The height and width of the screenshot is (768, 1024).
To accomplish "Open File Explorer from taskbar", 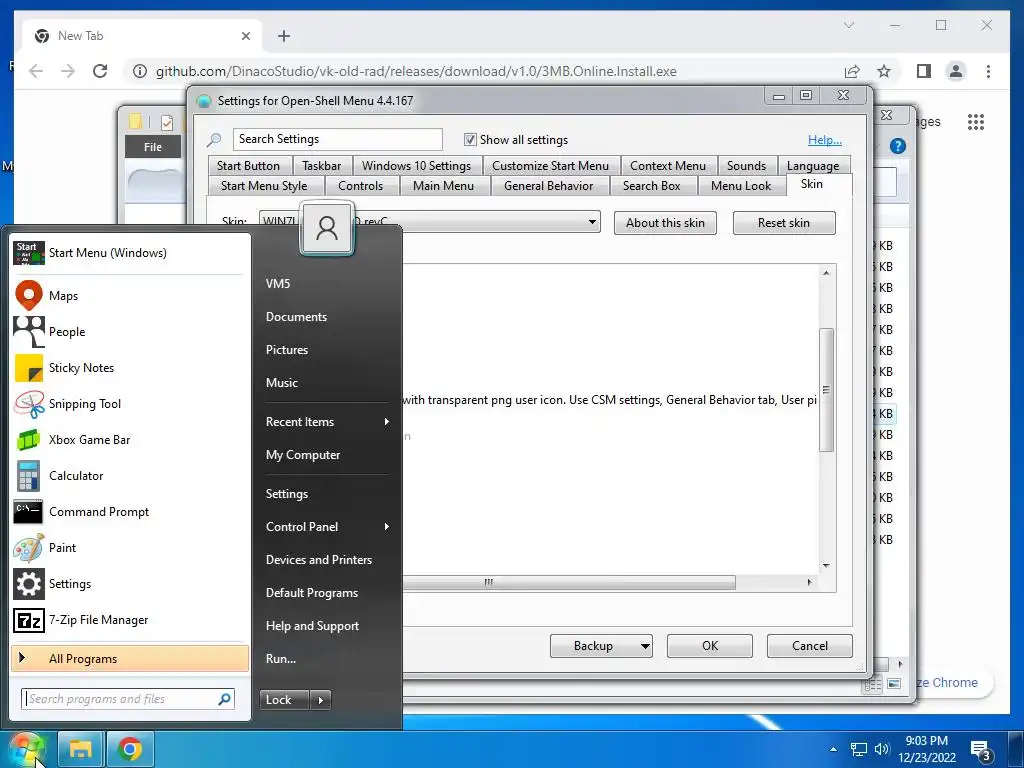I will tap(80, 748).
